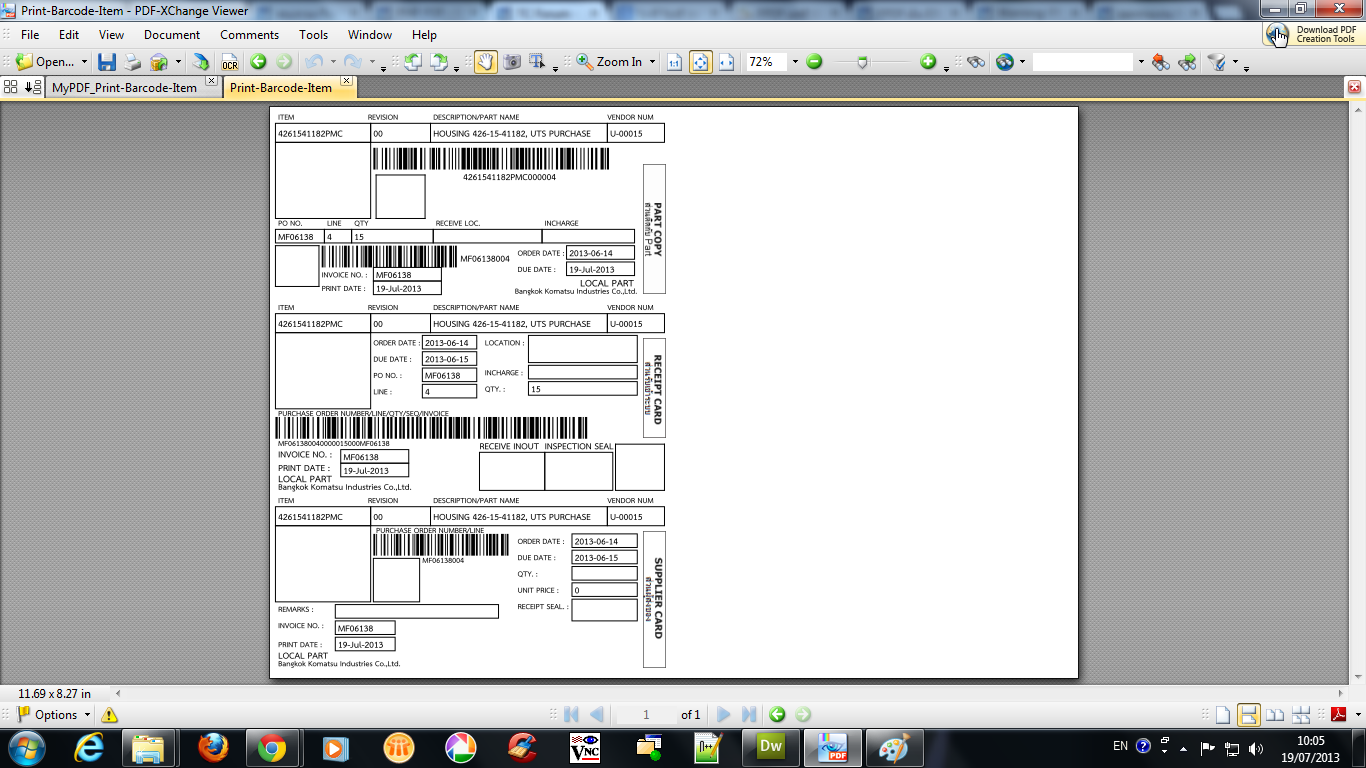1366x768 pixels.
Task: Go to the previous page arrow
Action: [x=597, y=715]
